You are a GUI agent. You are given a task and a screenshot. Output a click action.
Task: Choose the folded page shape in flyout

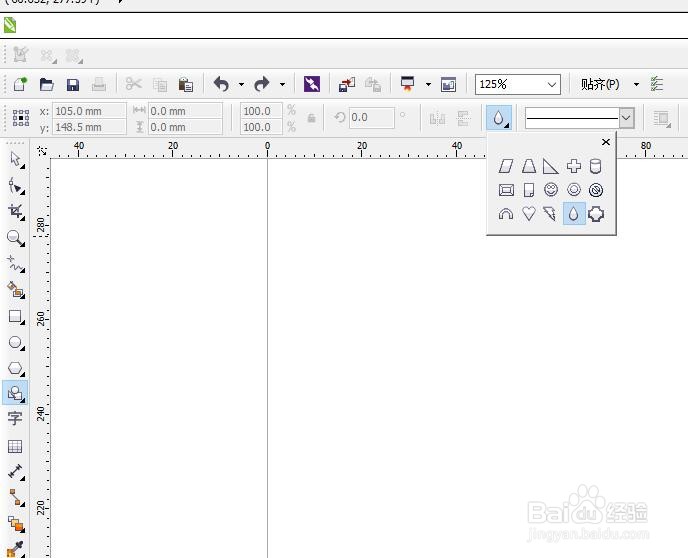[529, 190]
